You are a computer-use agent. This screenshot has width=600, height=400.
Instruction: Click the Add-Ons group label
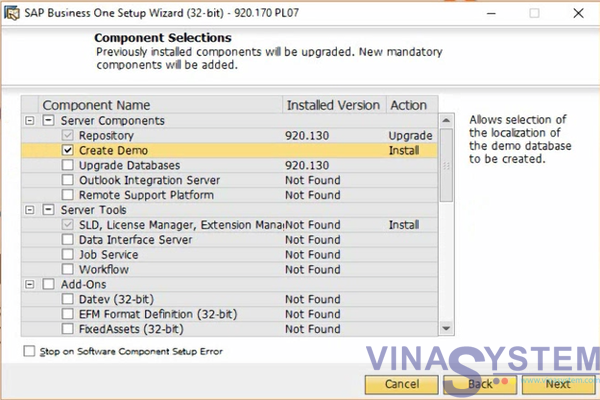(x=83, y=284)
